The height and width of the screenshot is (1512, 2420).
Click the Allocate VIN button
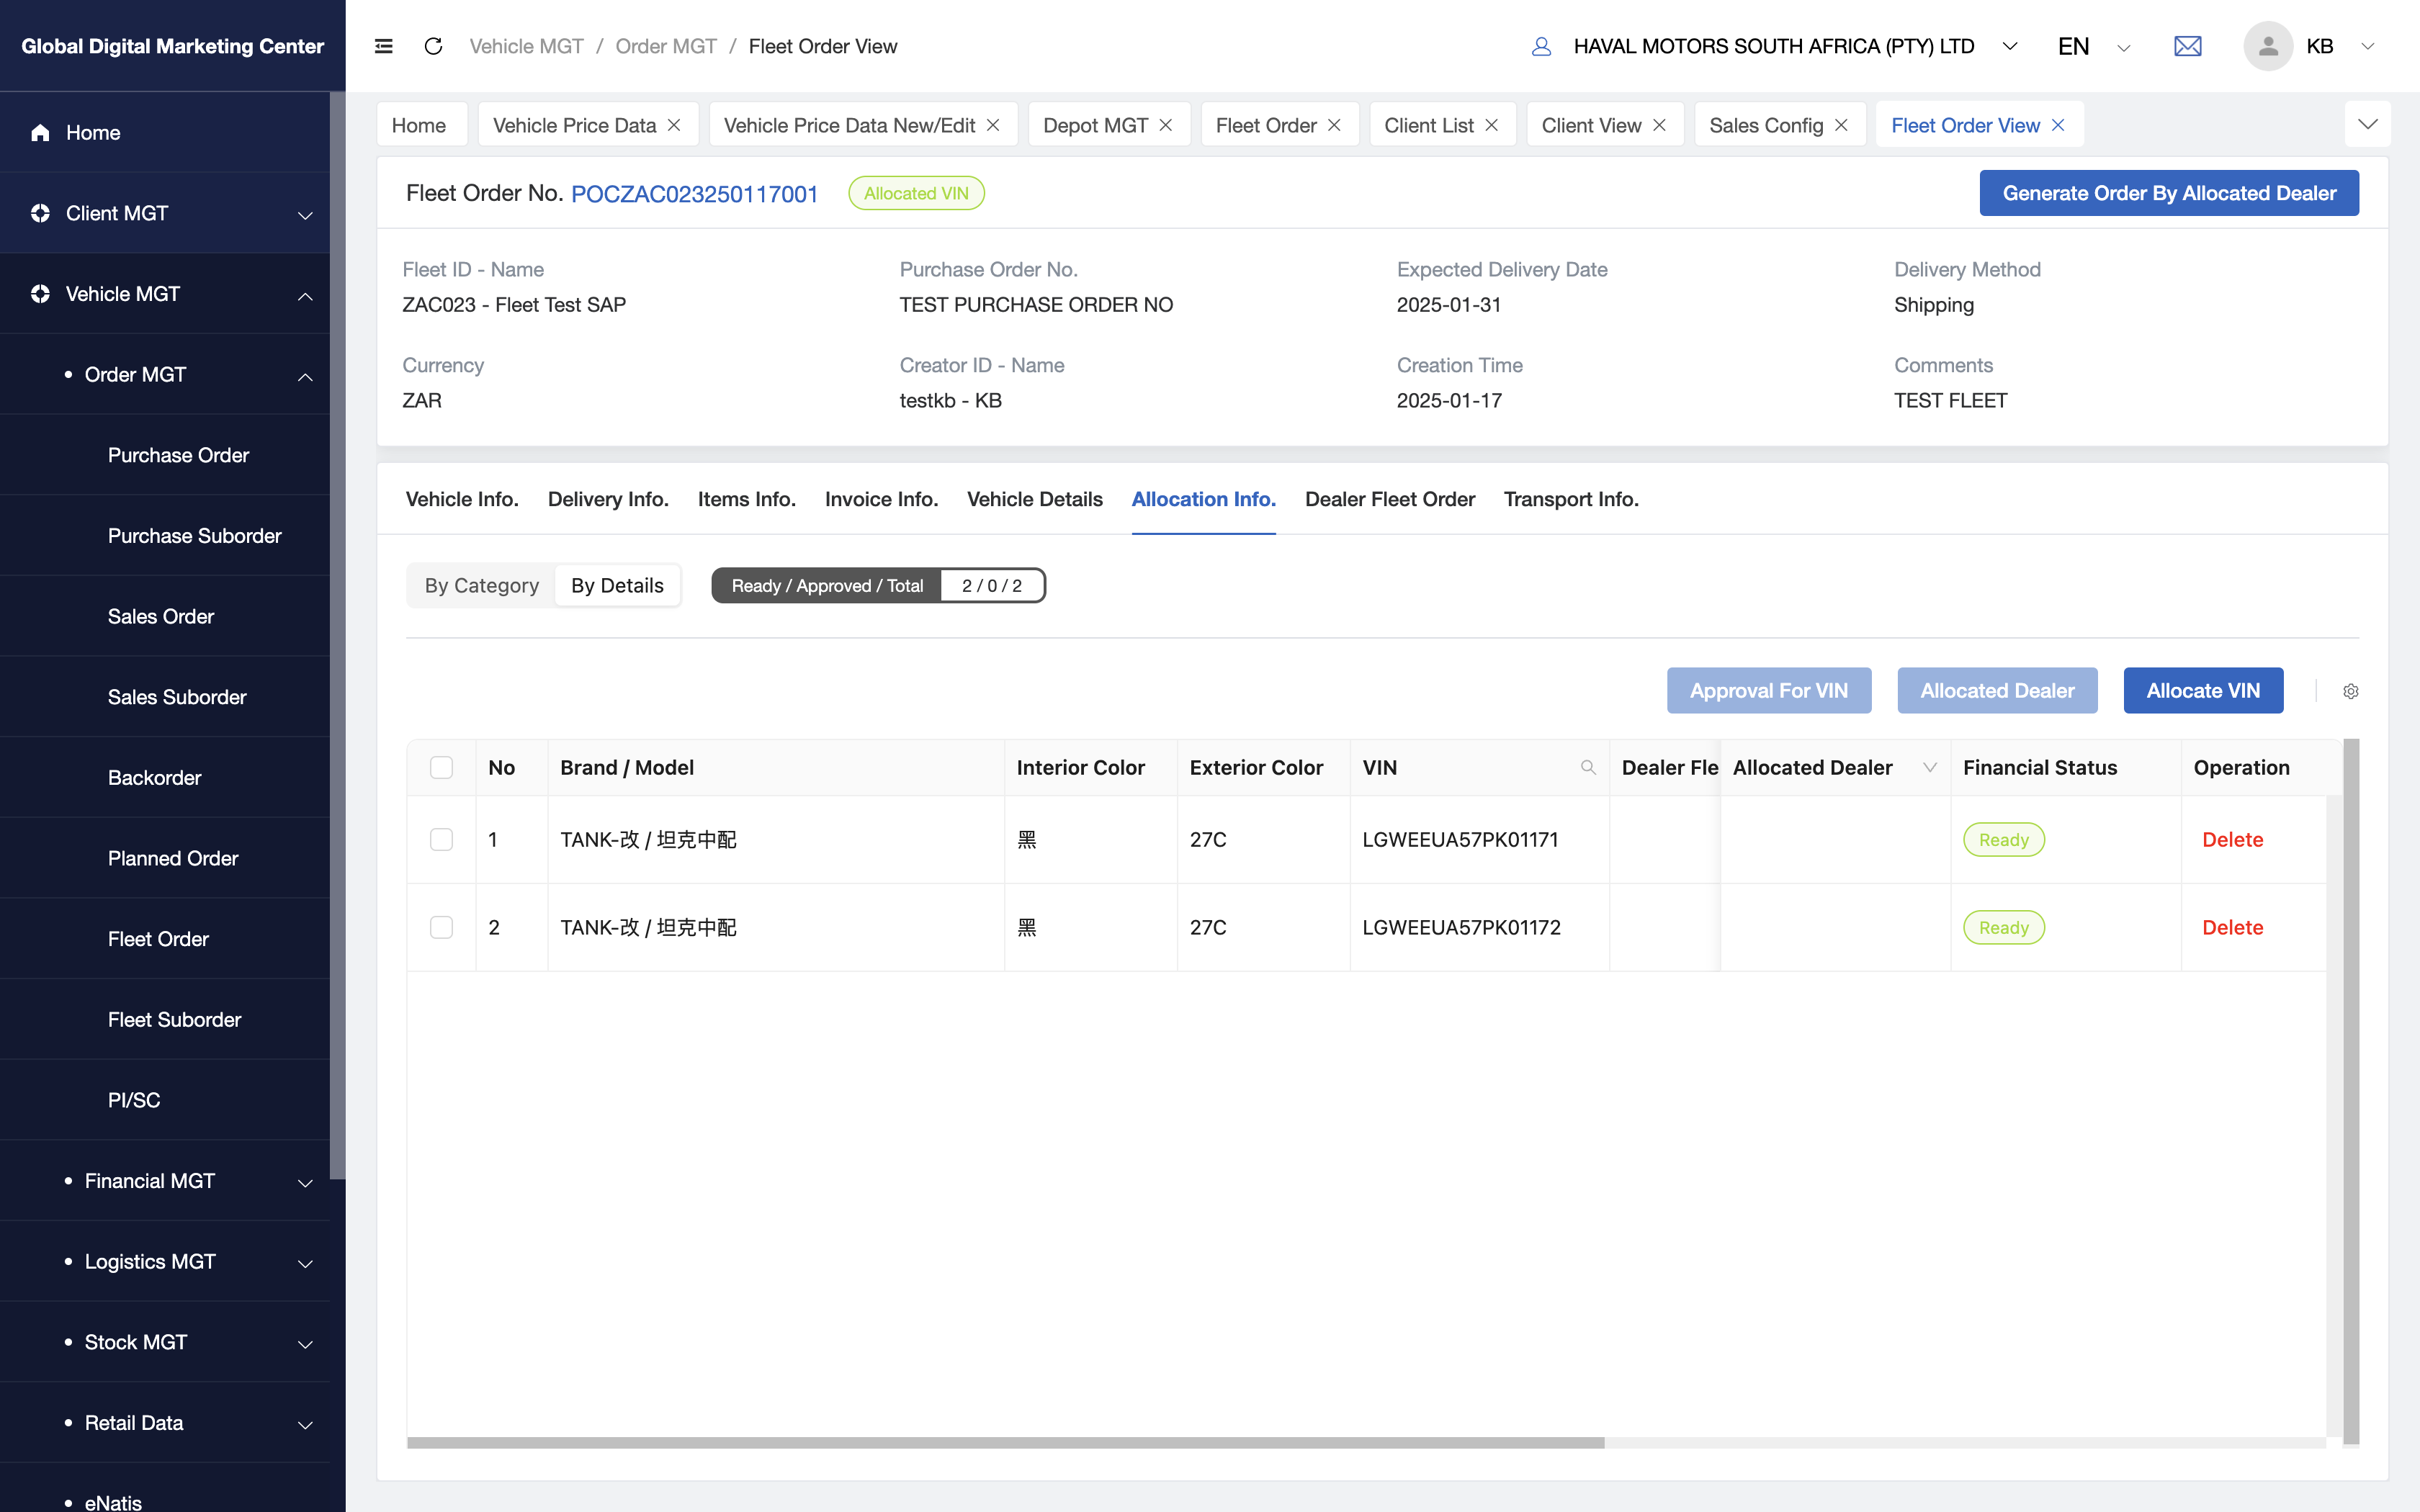[x=2202, y=690]
